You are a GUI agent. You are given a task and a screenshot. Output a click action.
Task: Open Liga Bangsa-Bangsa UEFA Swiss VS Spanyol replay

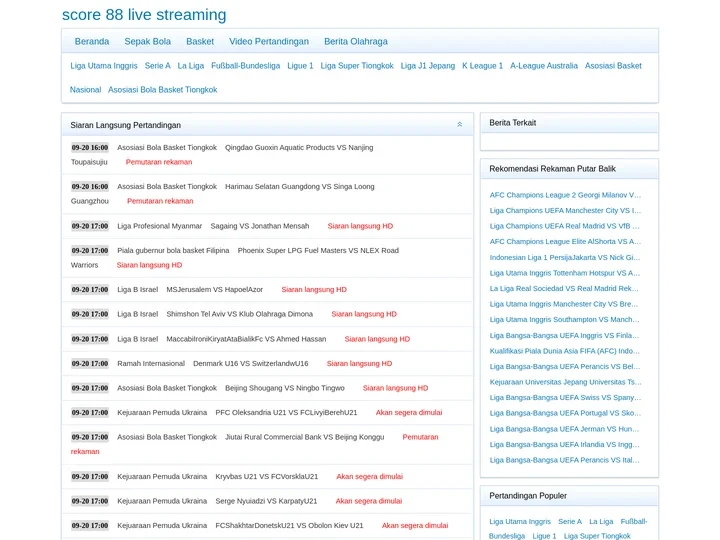click(565, 398)
